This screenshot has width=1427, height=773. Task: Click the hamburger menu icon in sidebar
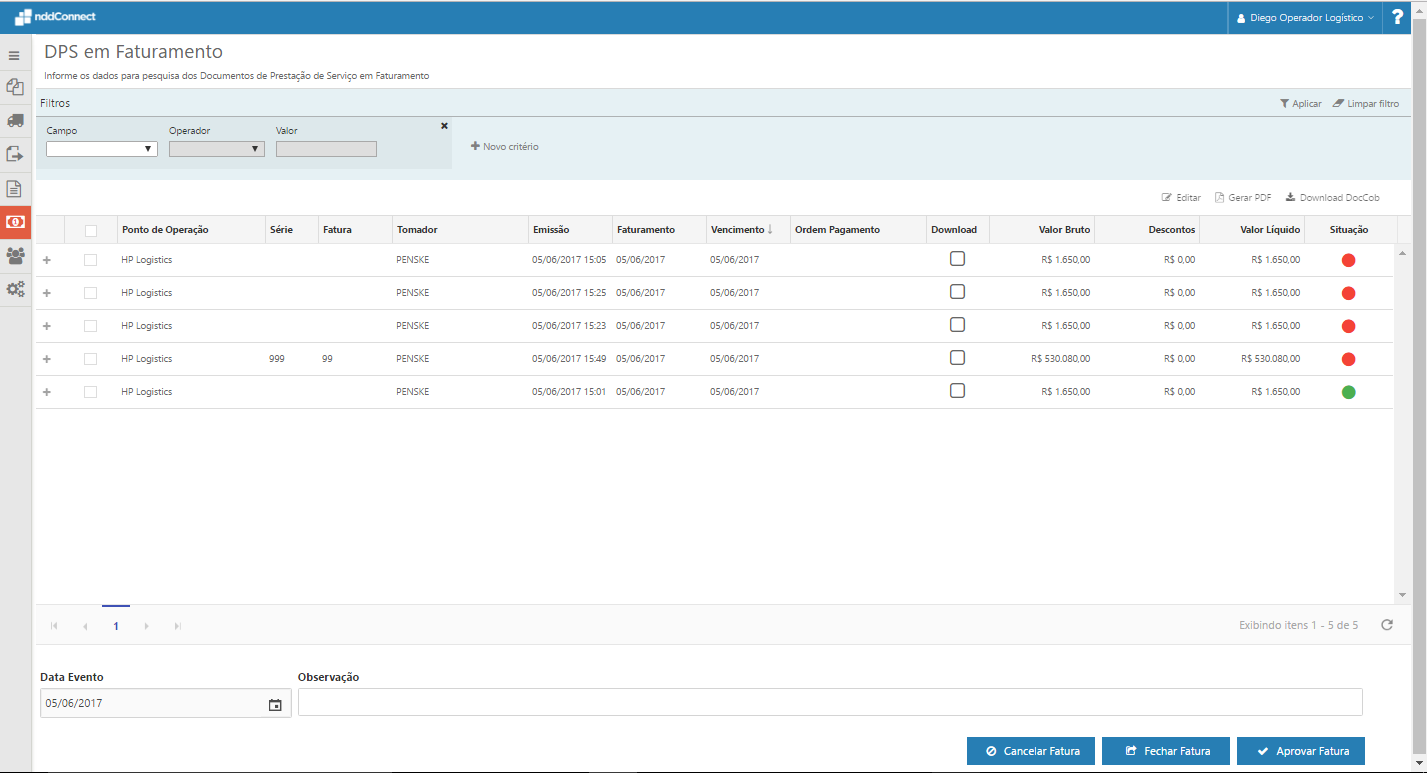tap(14, 55)
